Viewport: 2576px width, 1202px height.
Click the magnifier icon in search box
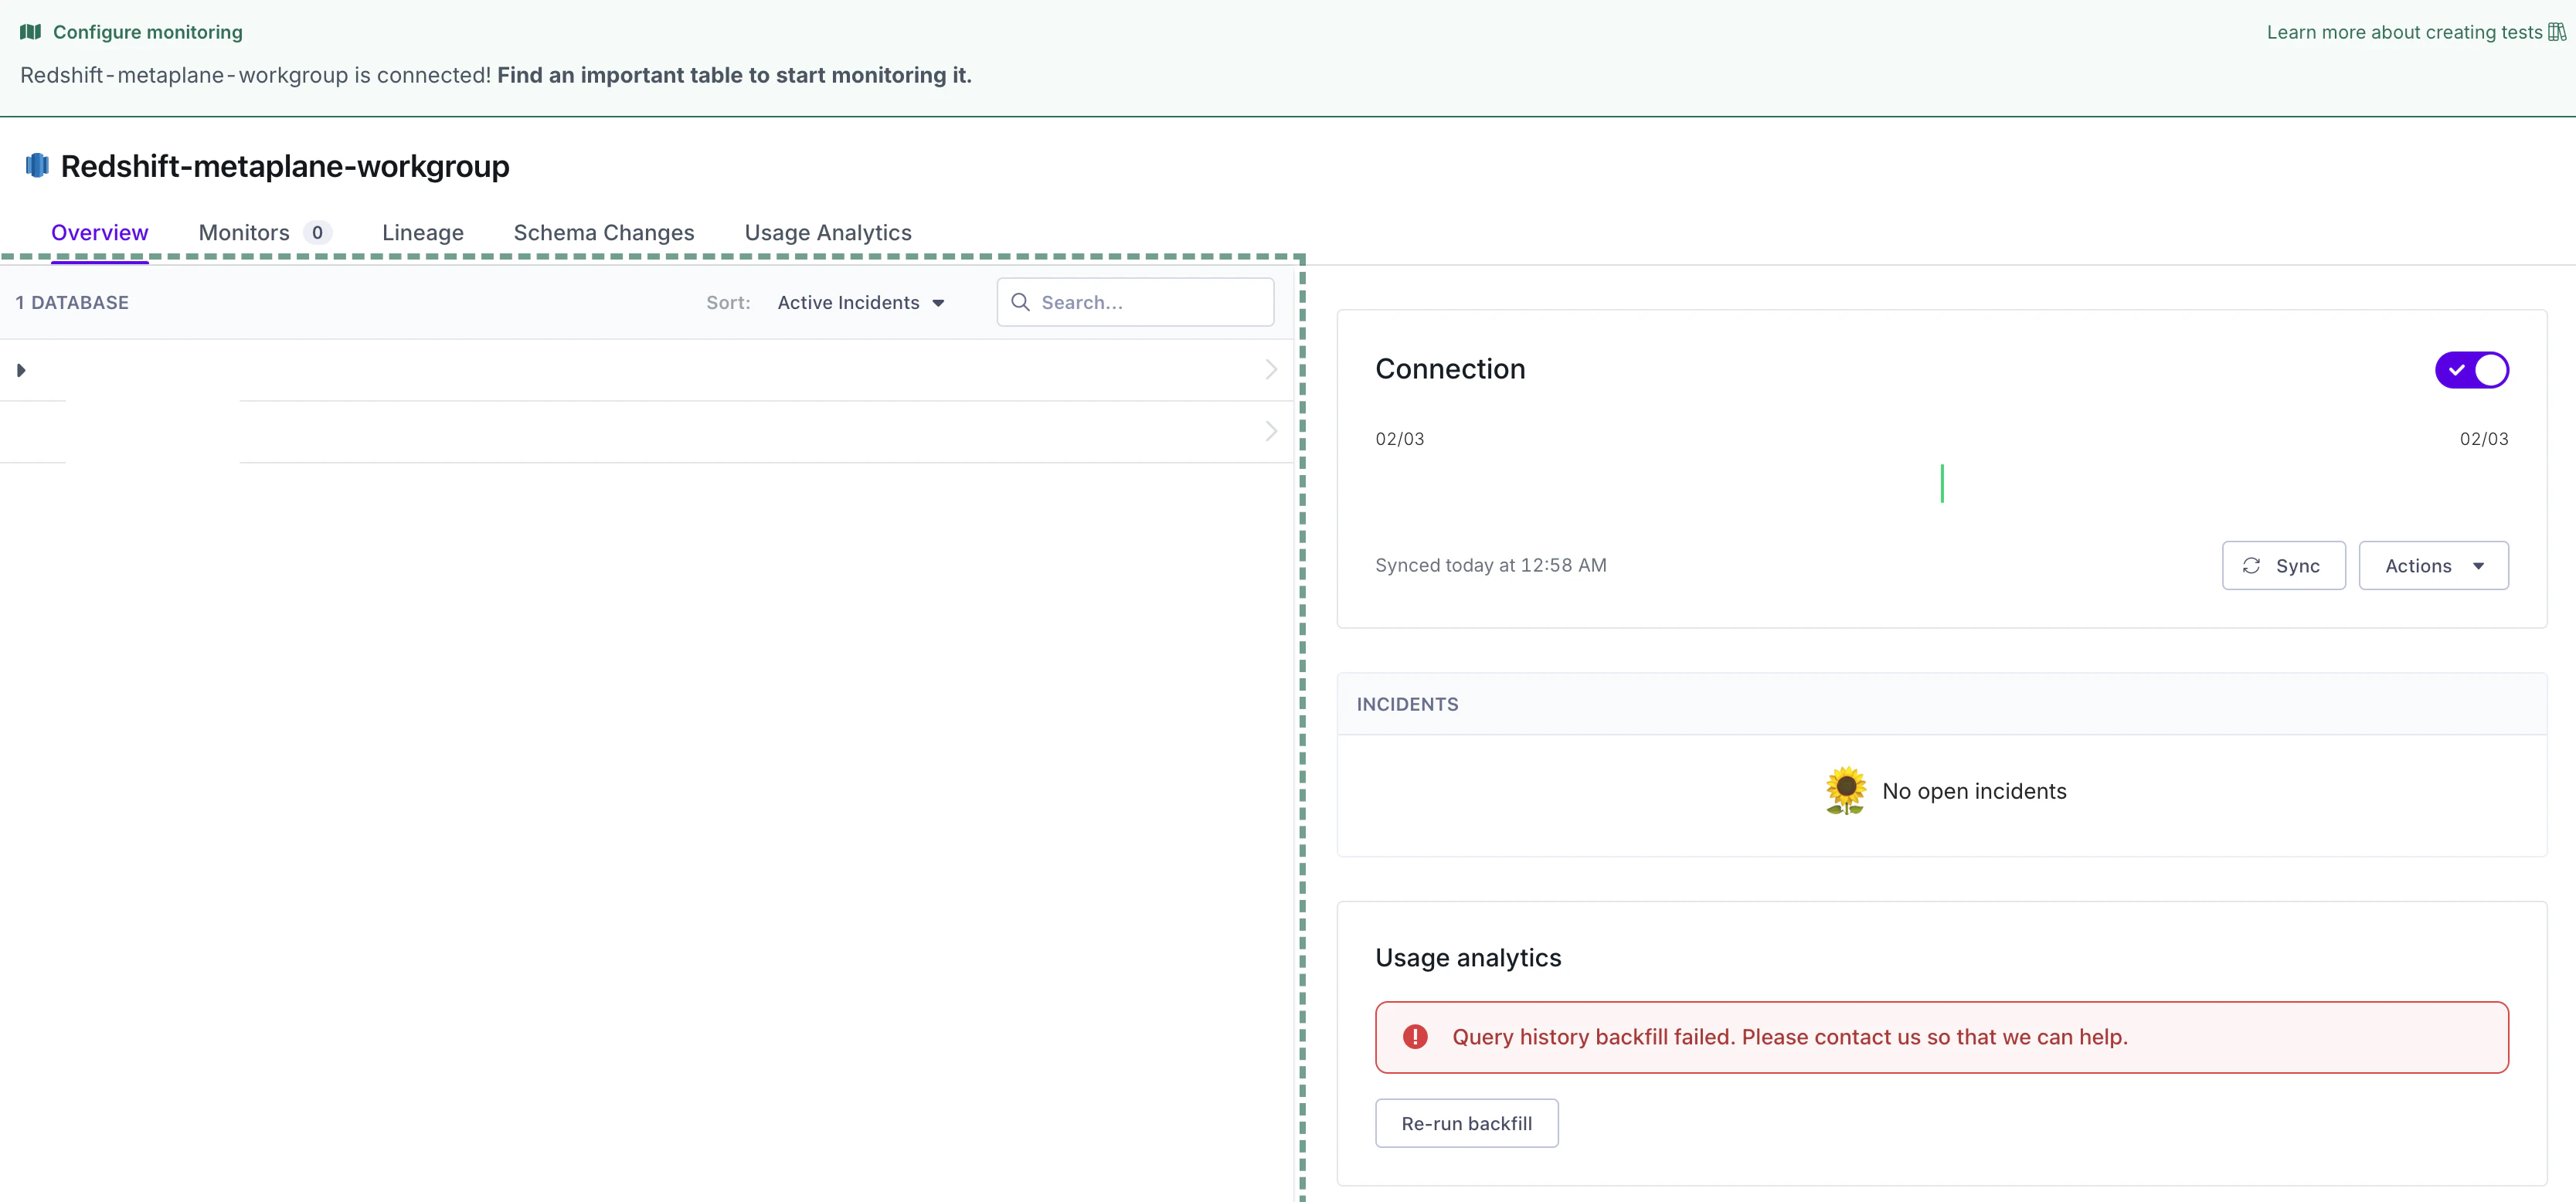(1020, 302)
